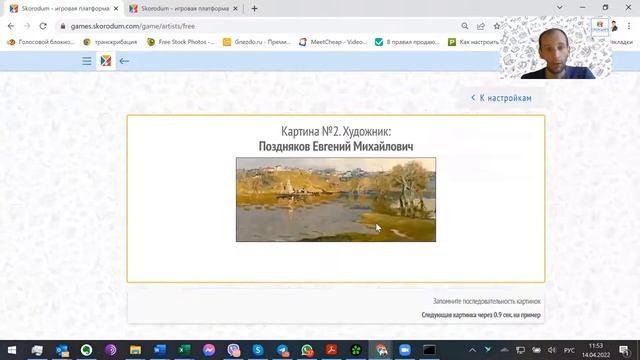Open Messenger from the taskbar

tap(209, 350)
